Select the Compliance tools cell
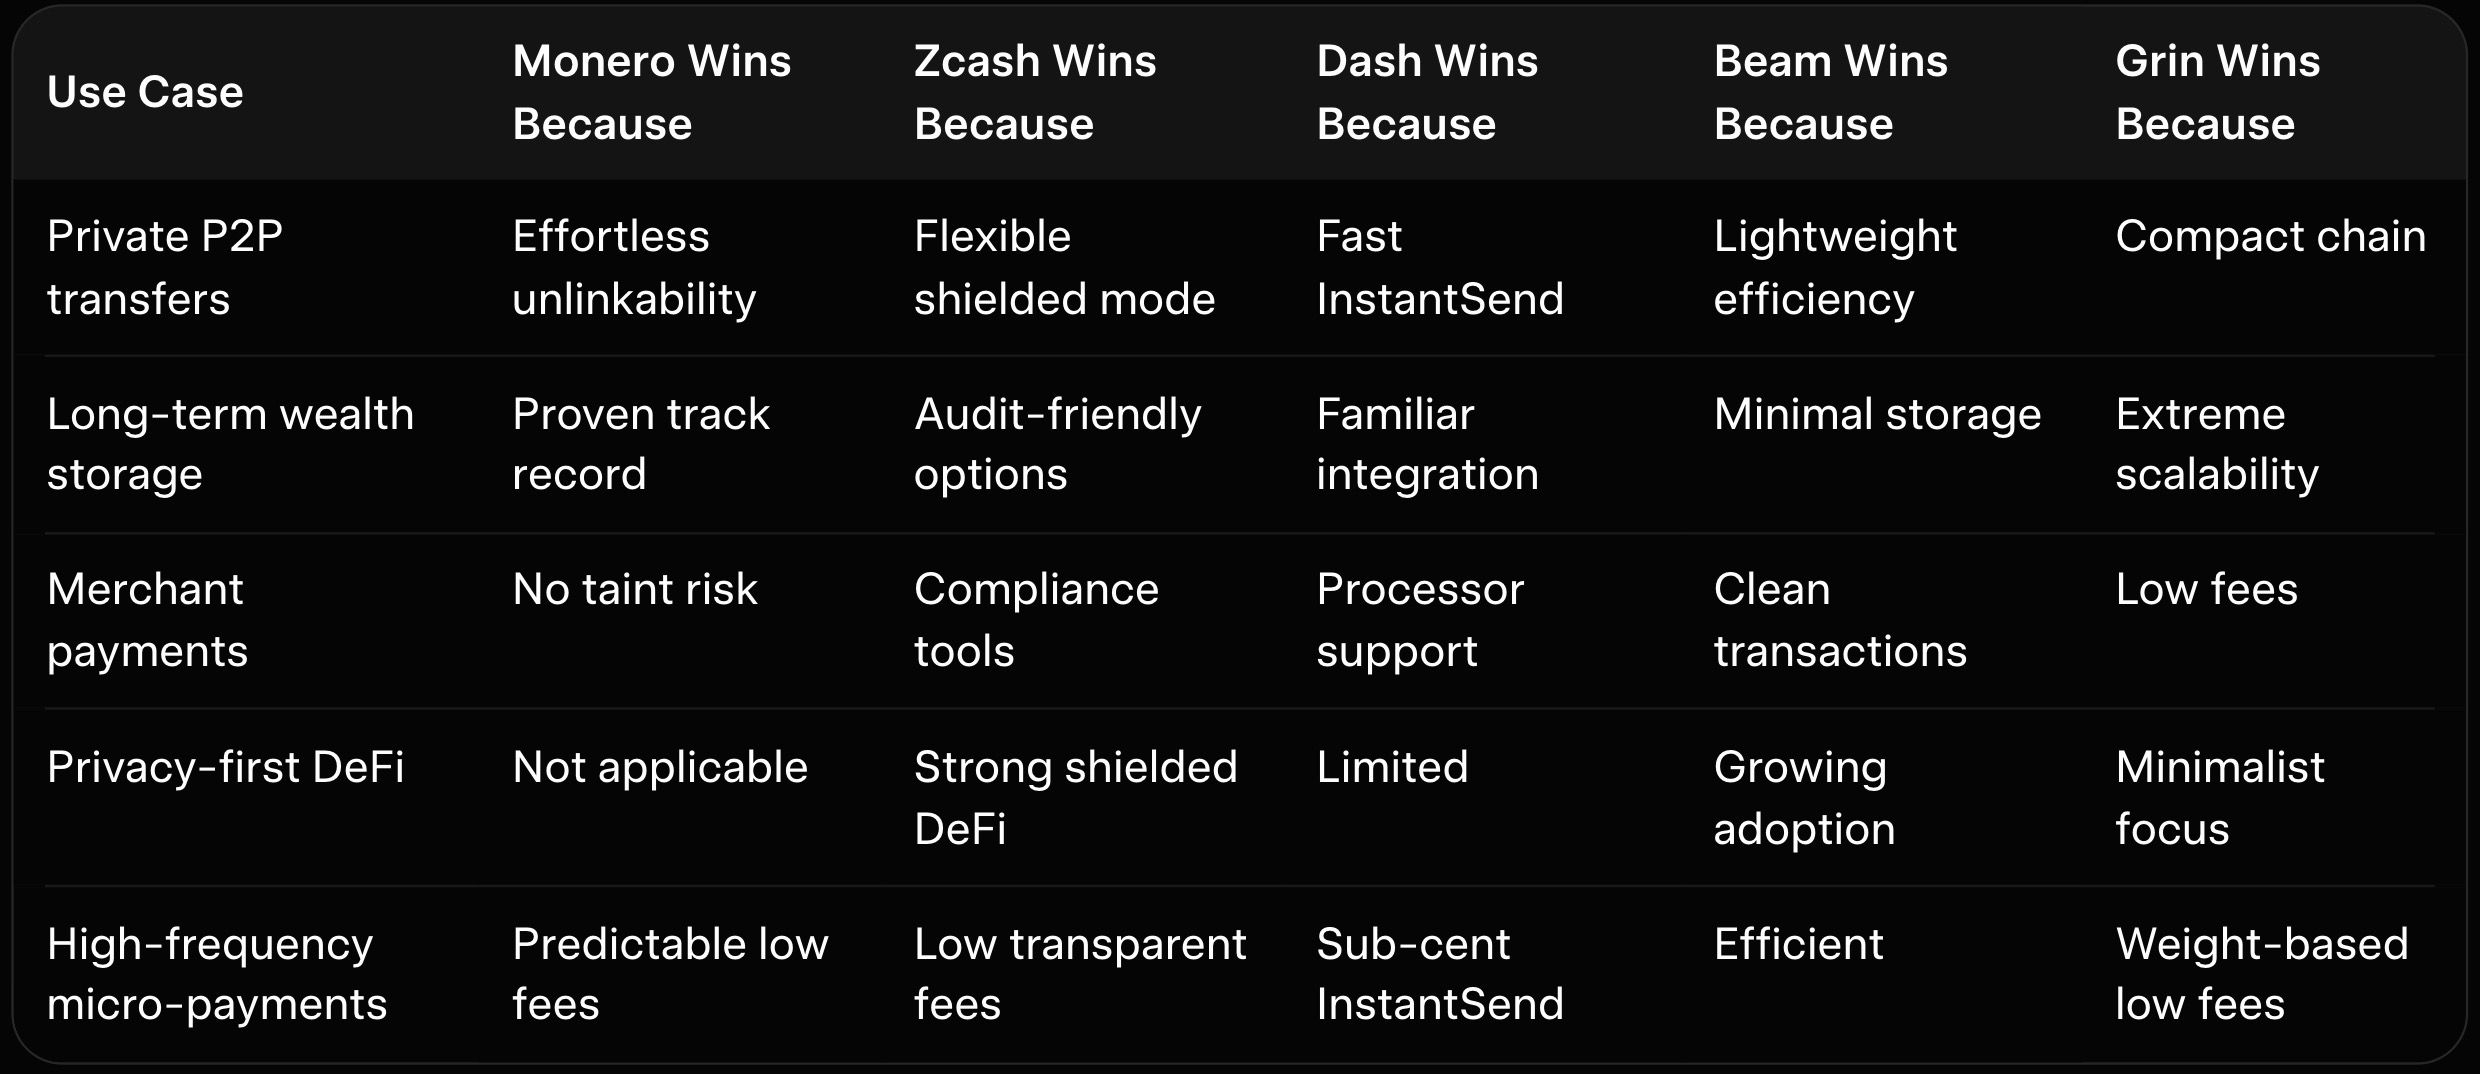2480x1074 pixels. pos(1036,619)
